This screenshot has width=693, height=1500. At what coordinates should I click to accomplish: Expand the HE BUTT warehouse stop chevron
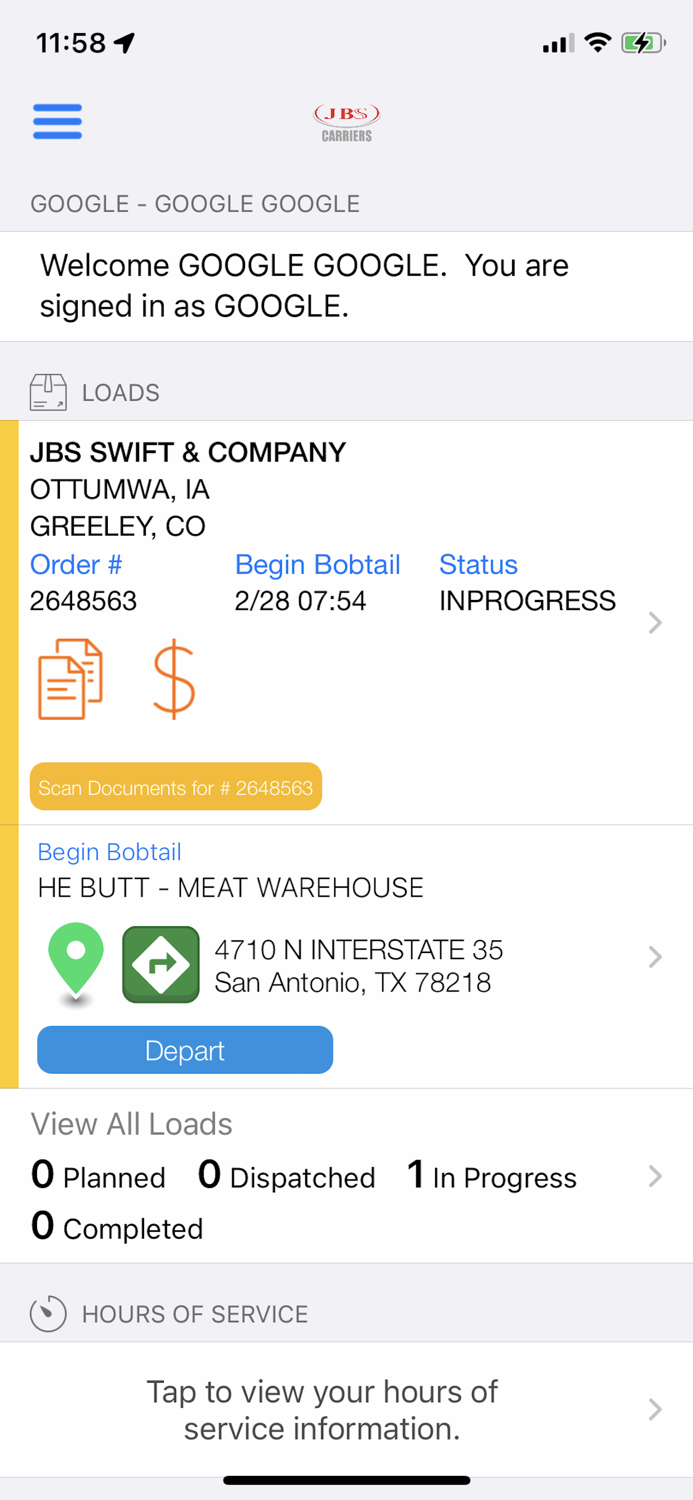pyautogui.click(x=655, y=957)
